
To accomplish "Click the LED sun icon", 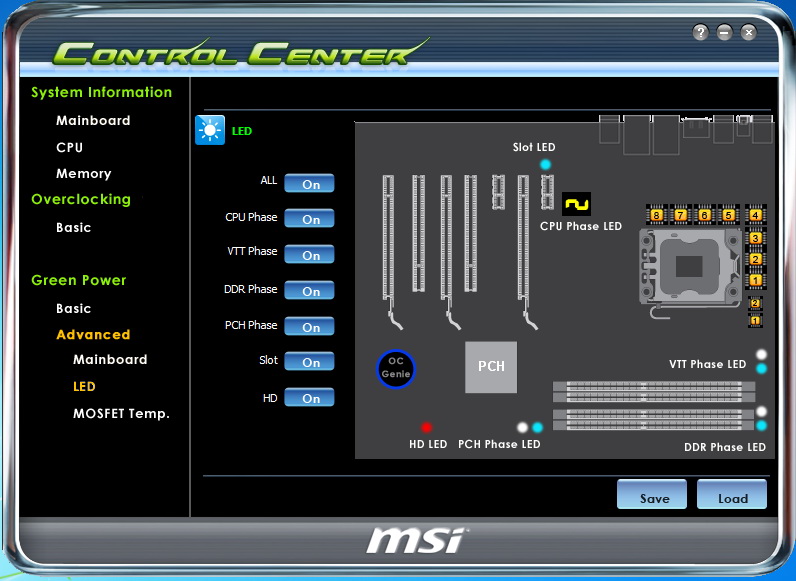I will pyautogui.click(x=210, y=130).
